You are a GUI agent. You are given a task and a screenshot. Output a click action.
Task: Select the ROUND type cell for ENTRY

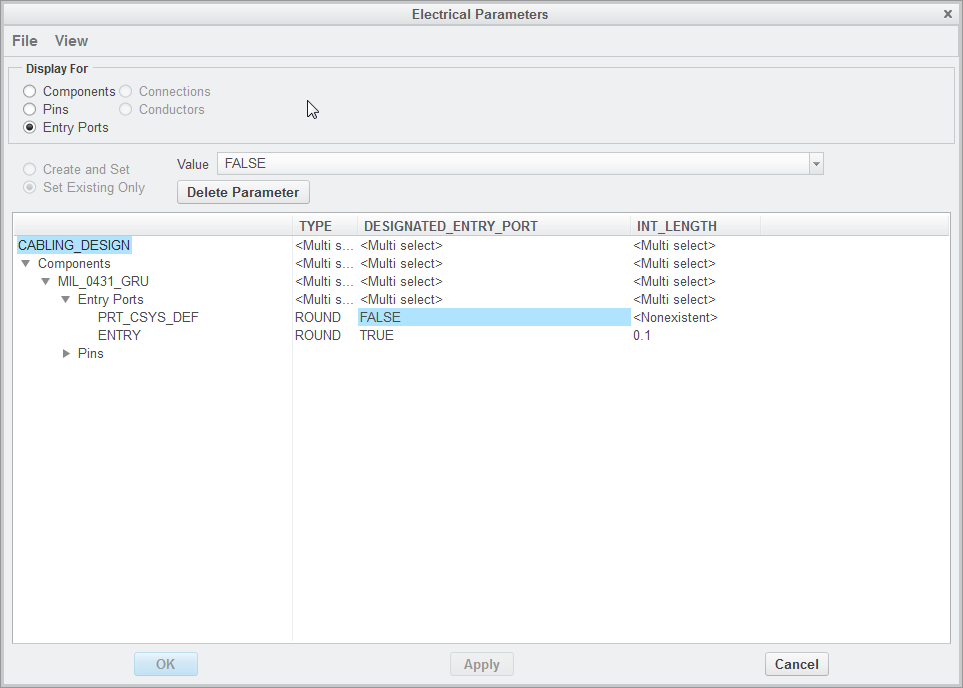pyautogui.click(x=318, y=335)
